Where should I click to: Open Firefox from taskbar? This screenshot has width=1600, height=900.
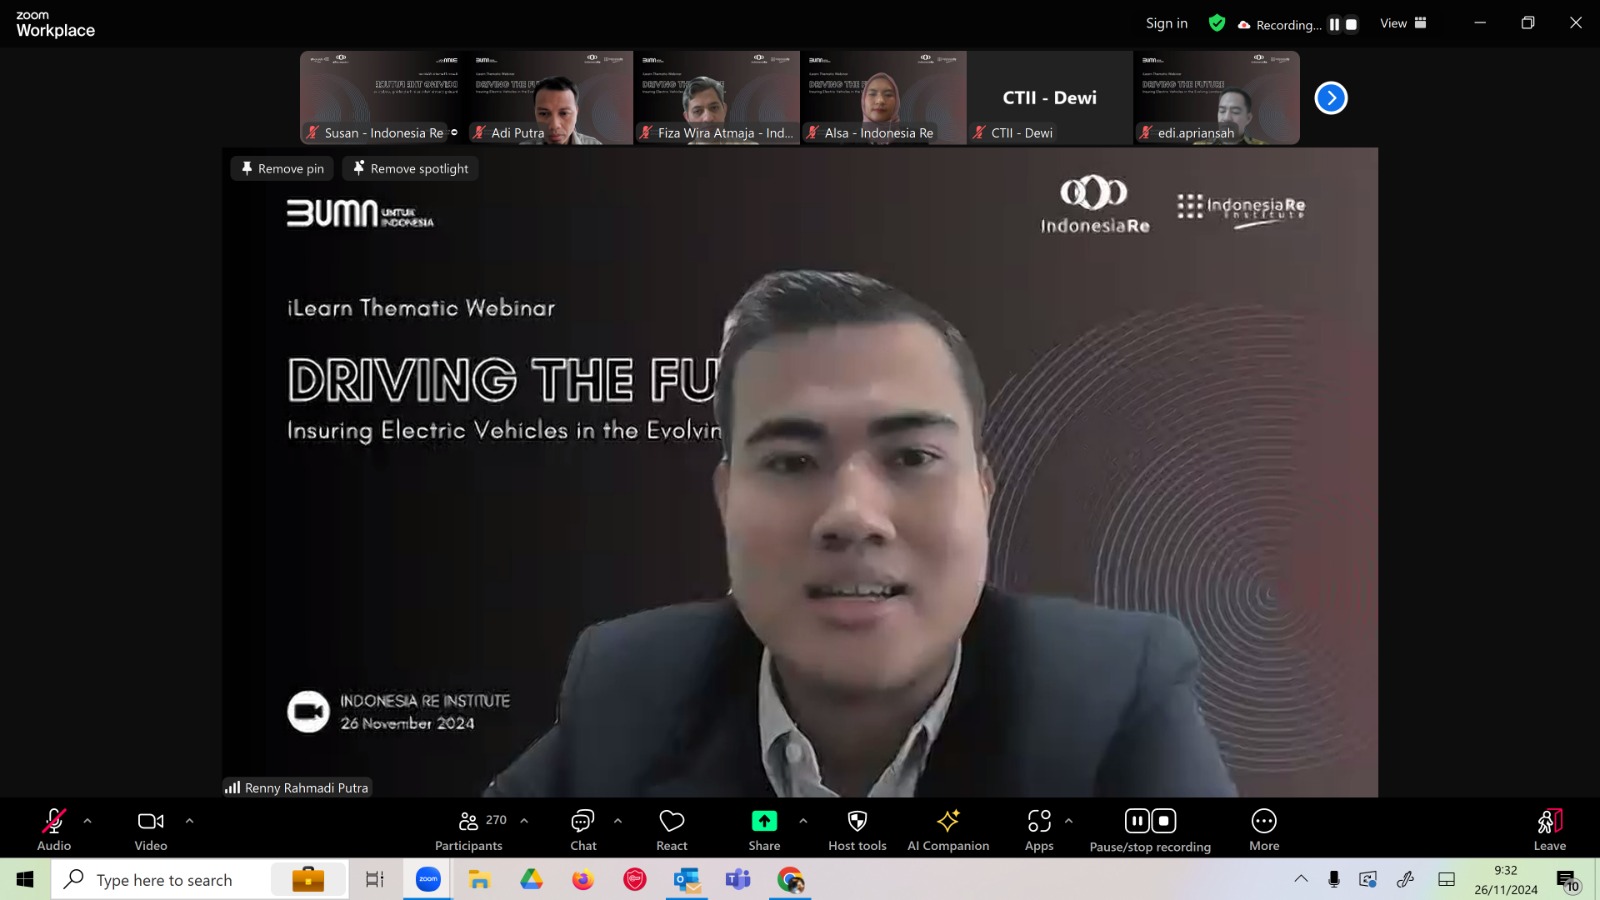point(583,880)
